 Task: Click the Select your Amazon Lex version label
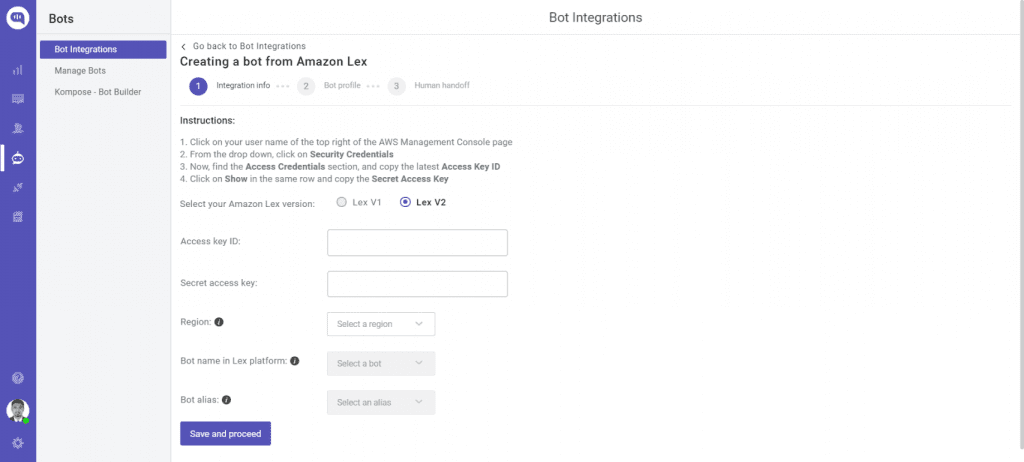pos(248,204)
